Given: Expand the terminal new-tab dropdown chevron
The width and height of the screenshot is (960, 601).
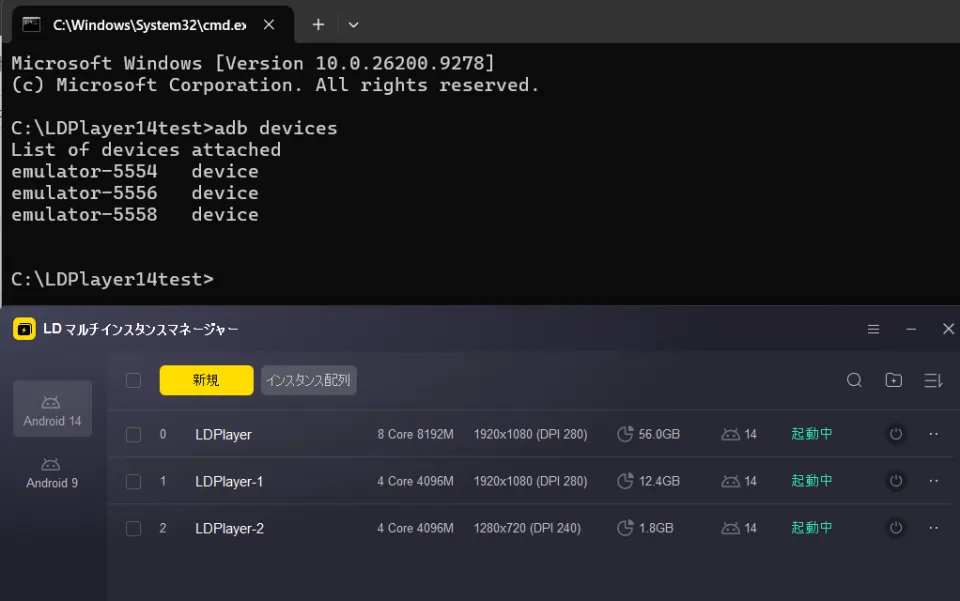Looking at the screenshot, I should click(353, 25).
